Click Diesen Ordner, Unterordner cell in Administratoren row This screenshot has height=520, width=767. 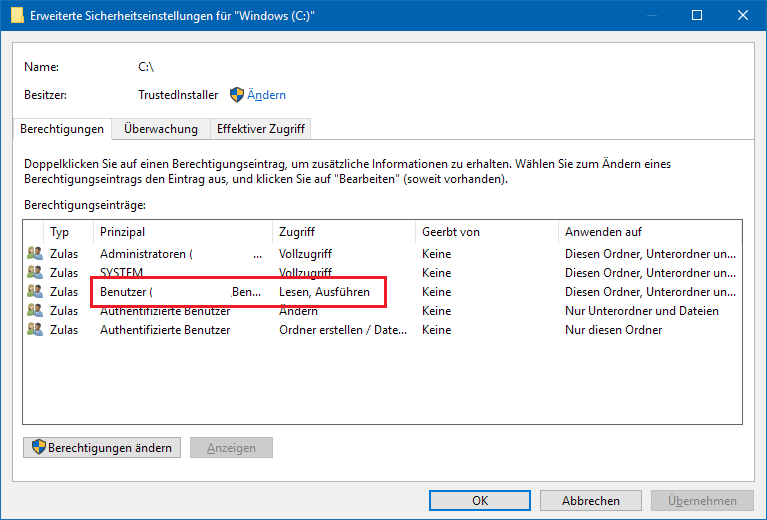650,253
